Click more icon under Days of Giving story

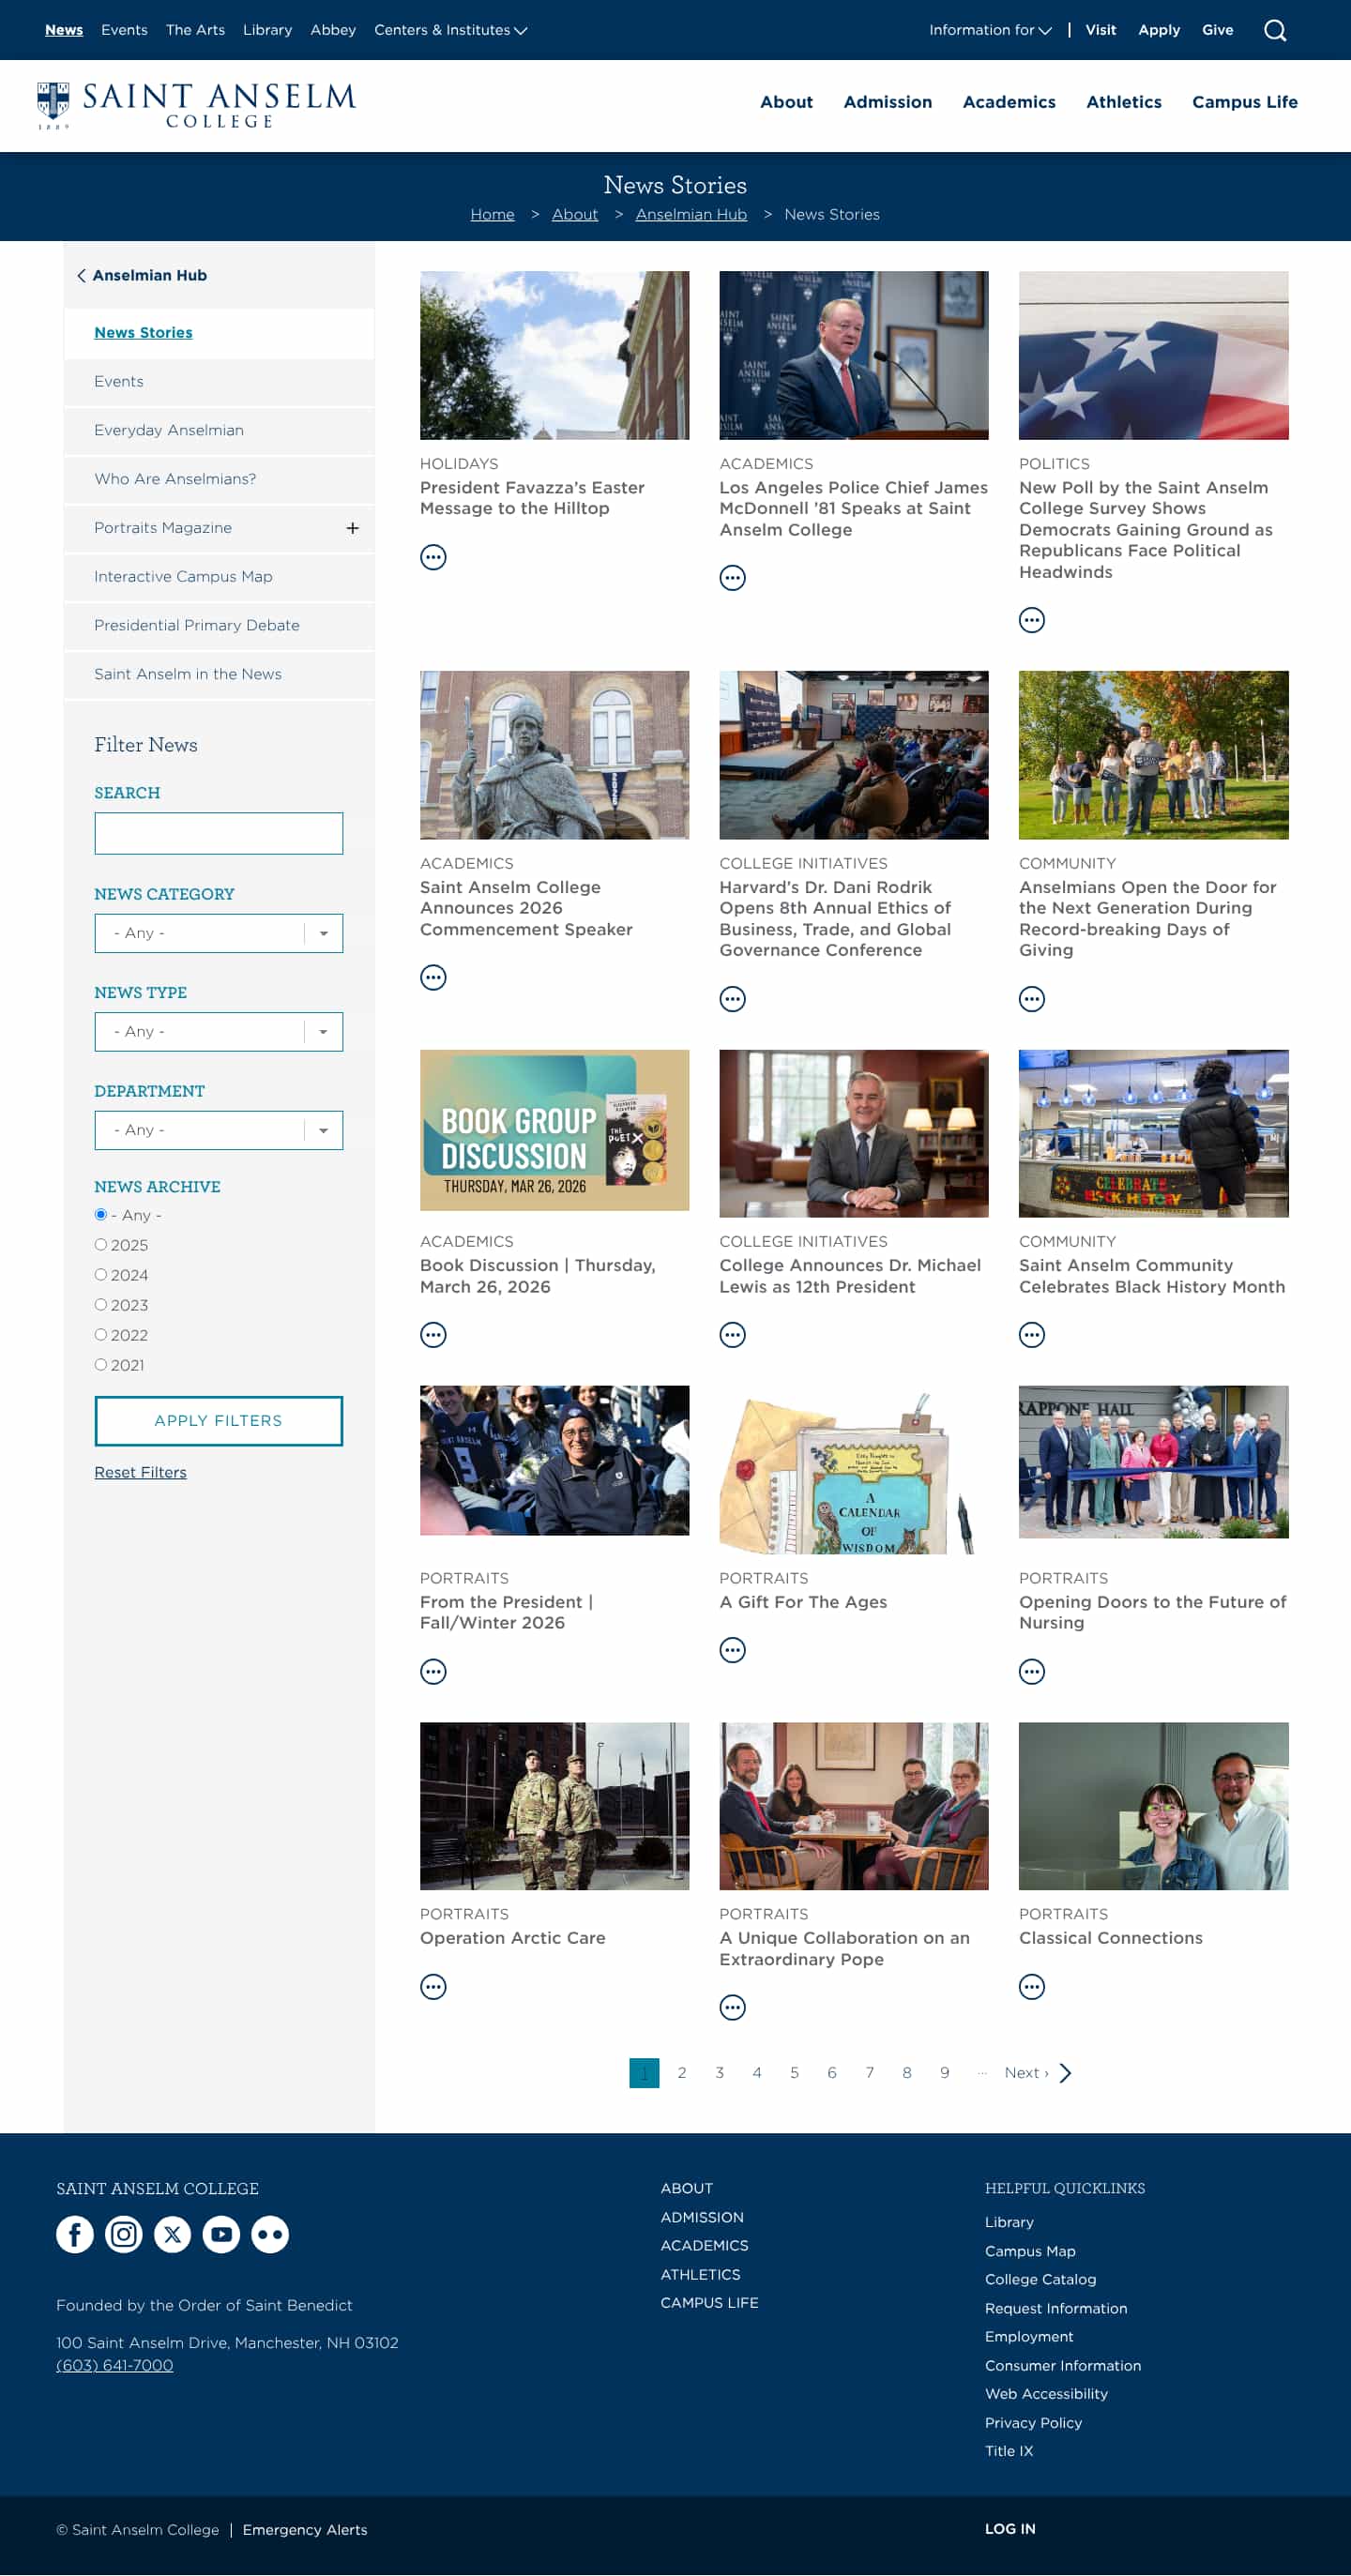[x=1032, y=999]
